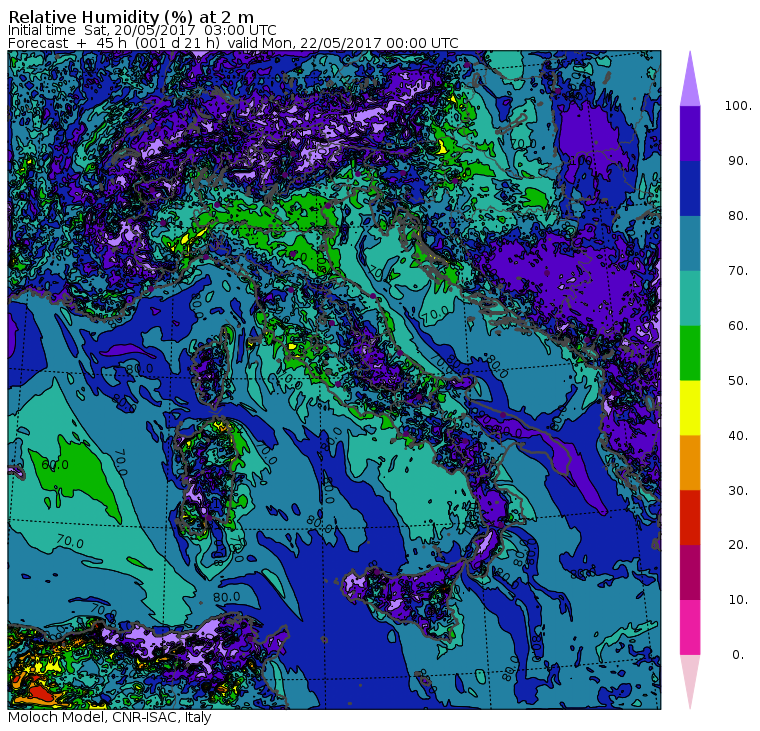Click the "100." legend label

[x=738, y=106]
